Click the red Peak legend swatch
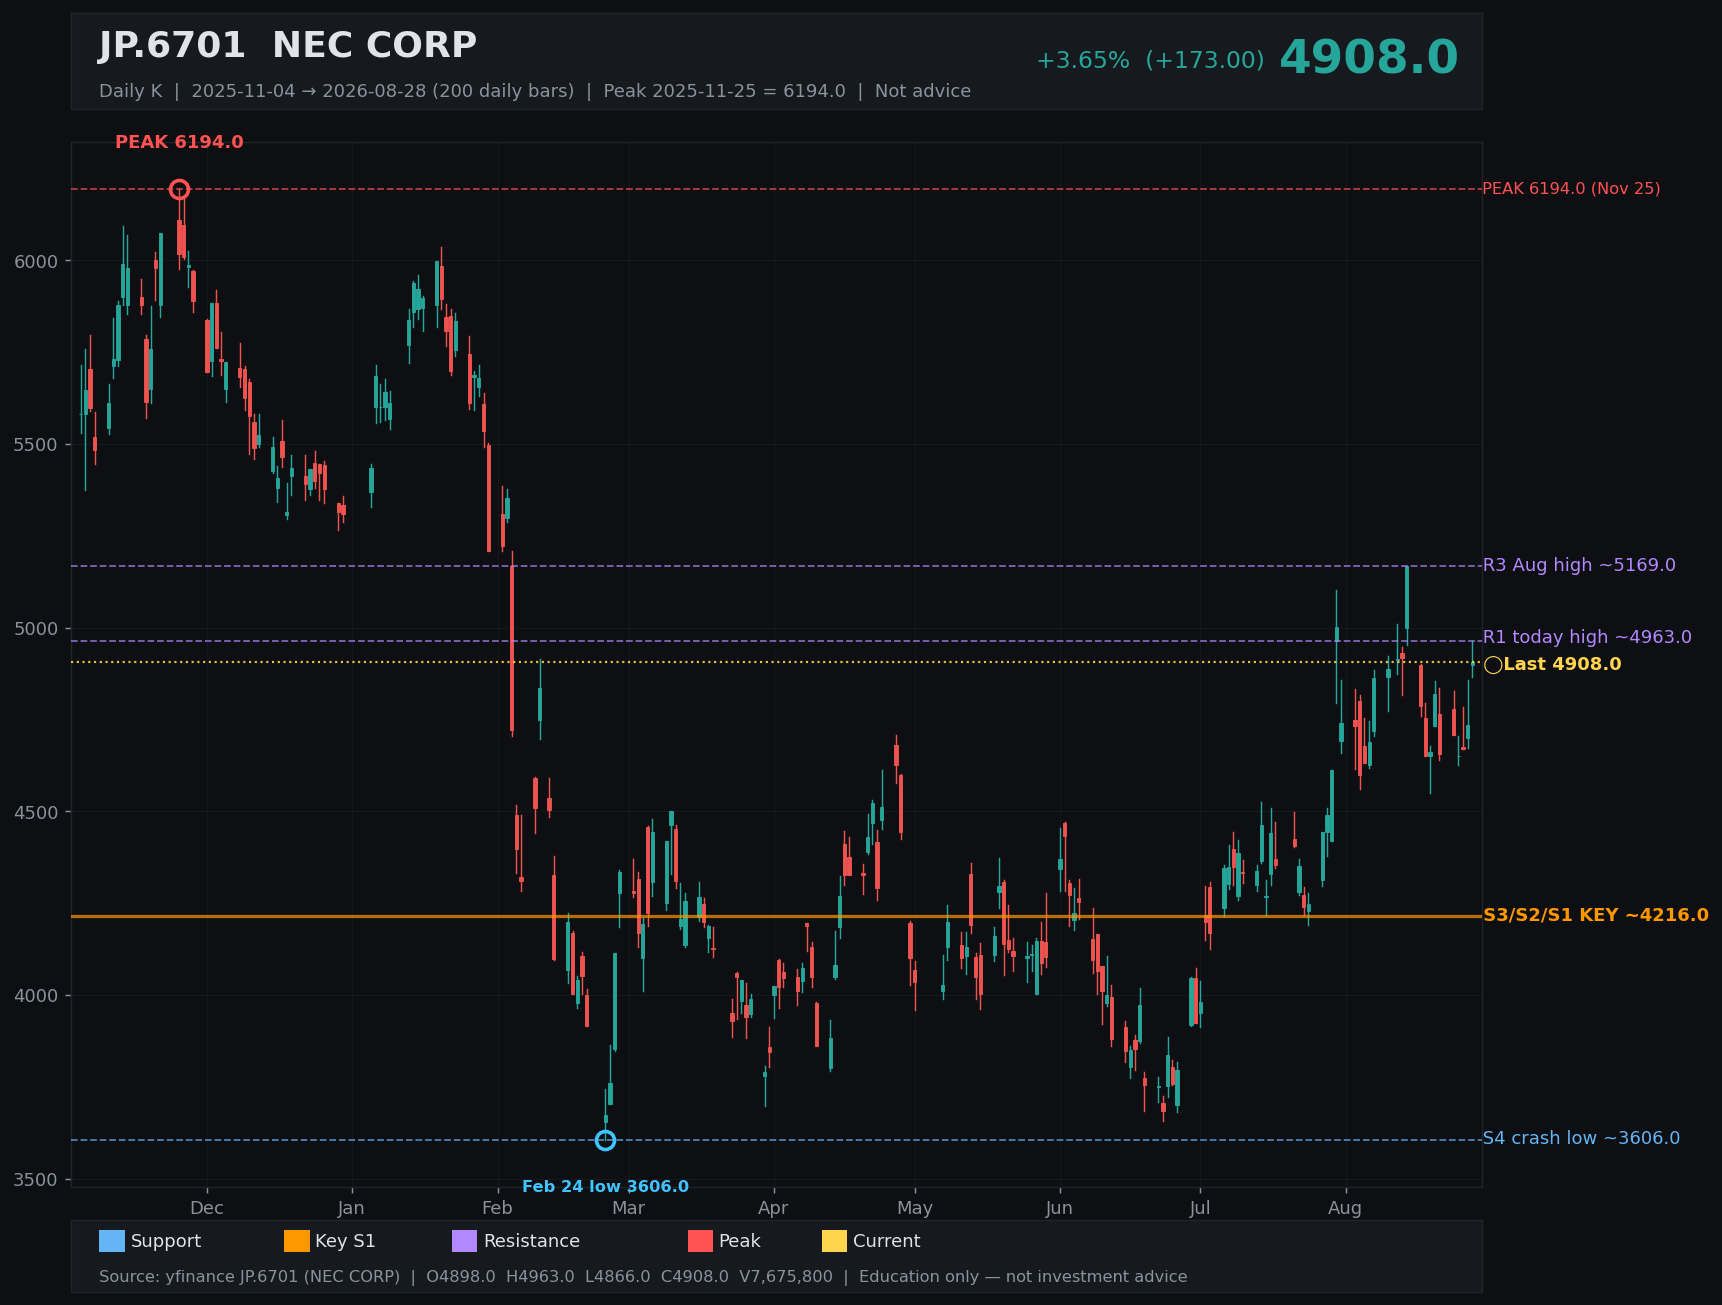 click(x=701, y=1241)
